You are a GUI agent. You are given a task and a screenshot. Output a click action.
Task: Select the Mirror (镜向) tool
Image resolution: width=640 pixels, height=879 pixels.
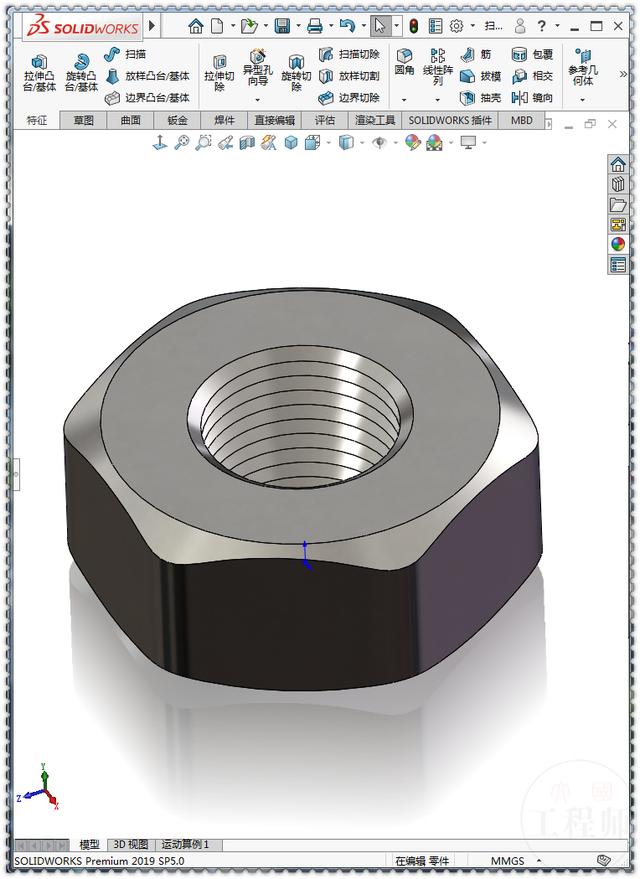click(x=532, y=98)
